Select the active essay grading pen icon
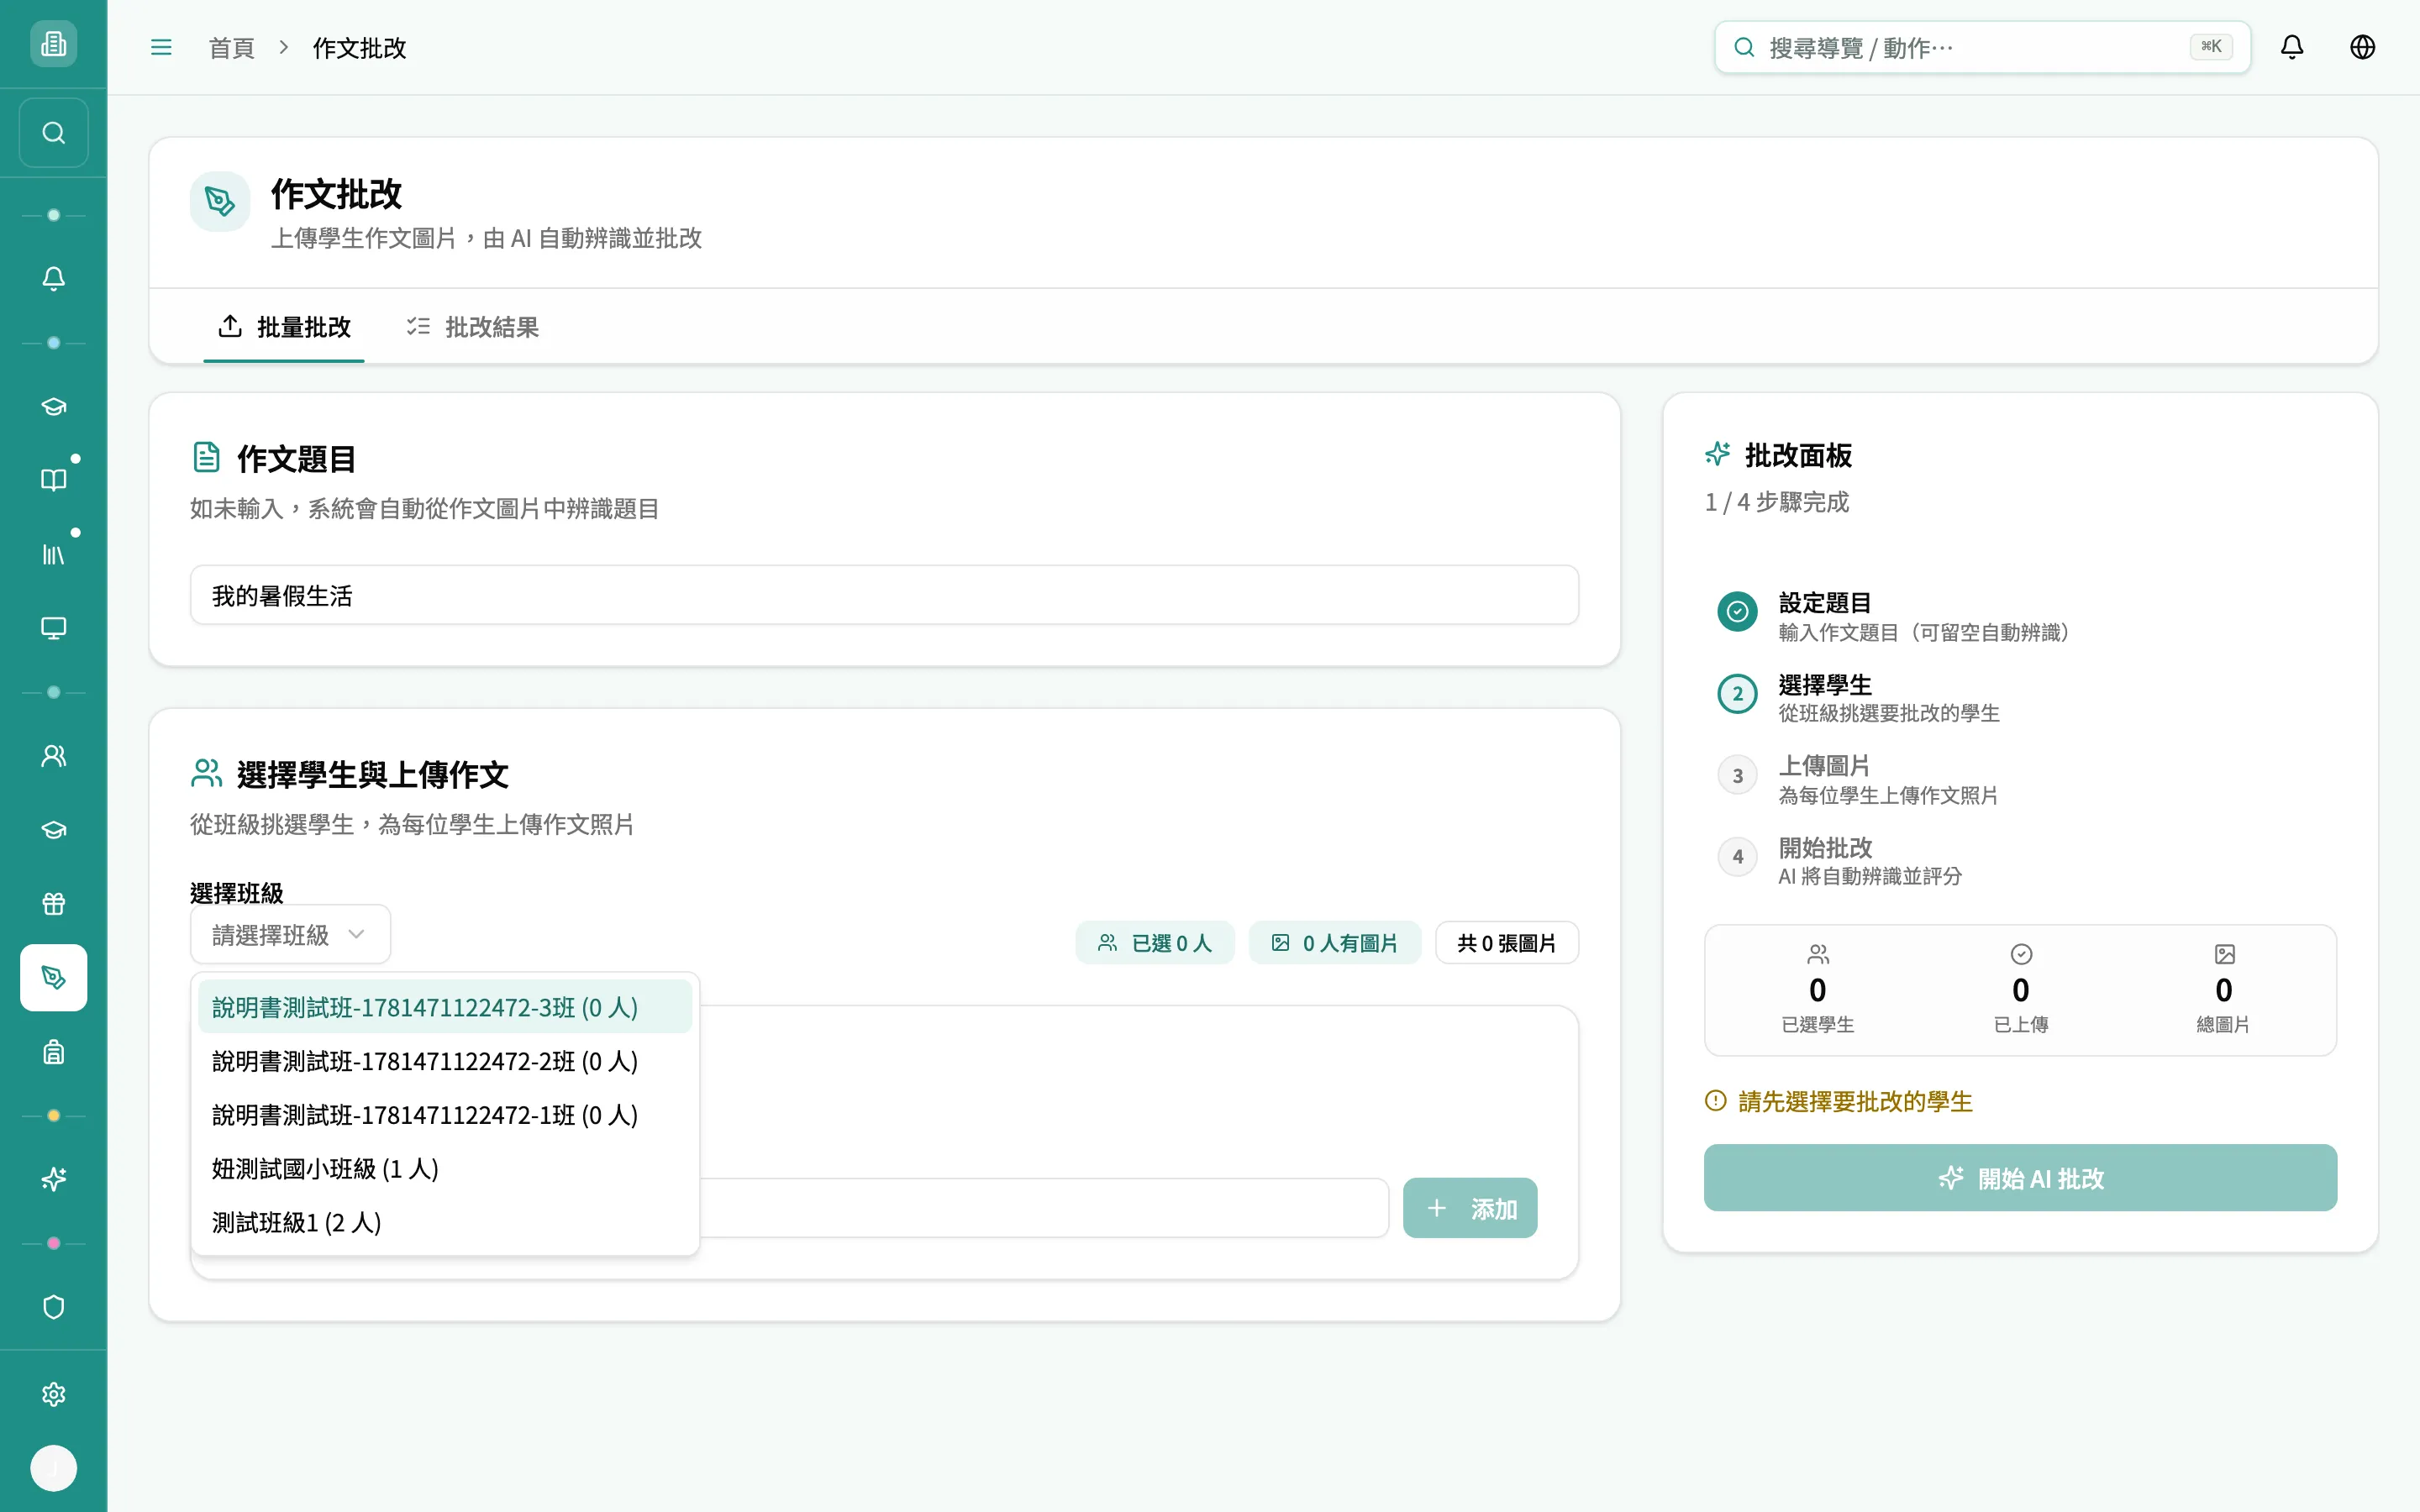Screen dimensions: 2420x1512 point(53,978)
